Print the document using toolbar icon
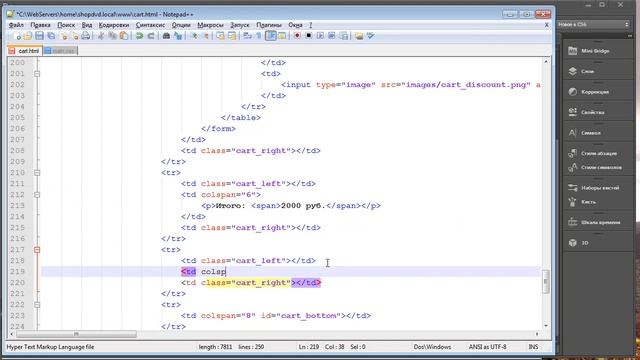640x360 pixels. 85,36
